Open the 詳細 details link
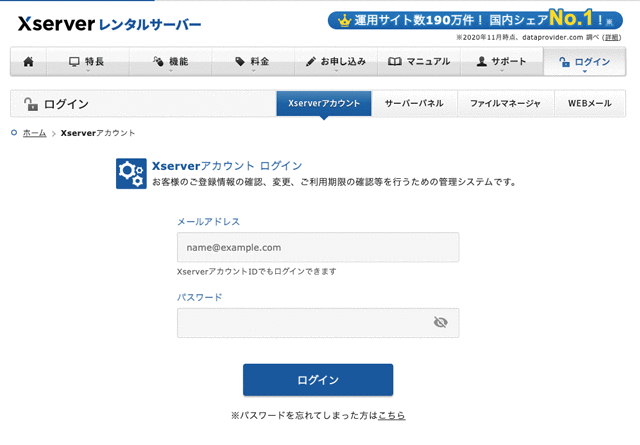Image resolution: width=640 pixels, height=445 pixels. [x=611, y=38]
